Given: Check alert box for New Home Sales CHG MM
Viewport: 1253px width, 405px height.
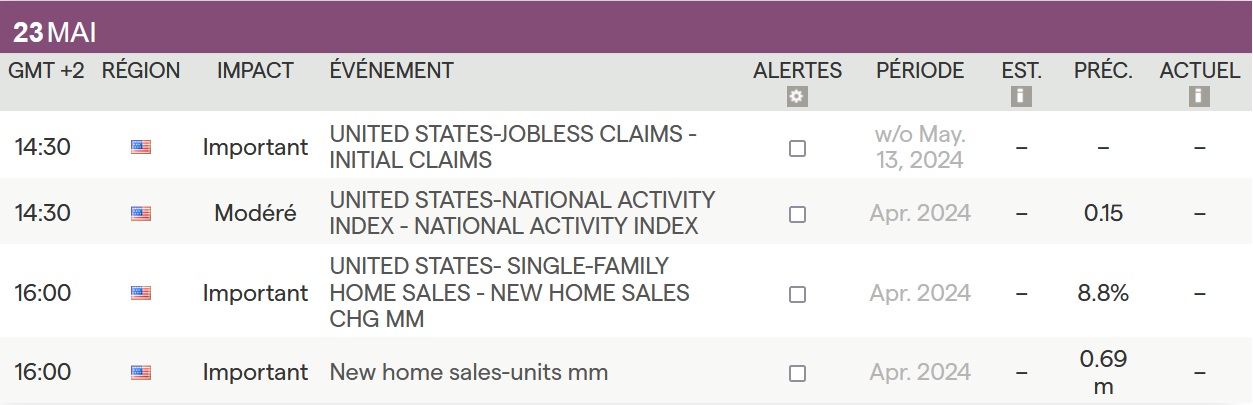Looking at the screenshot, I should [x=797, y=294].
